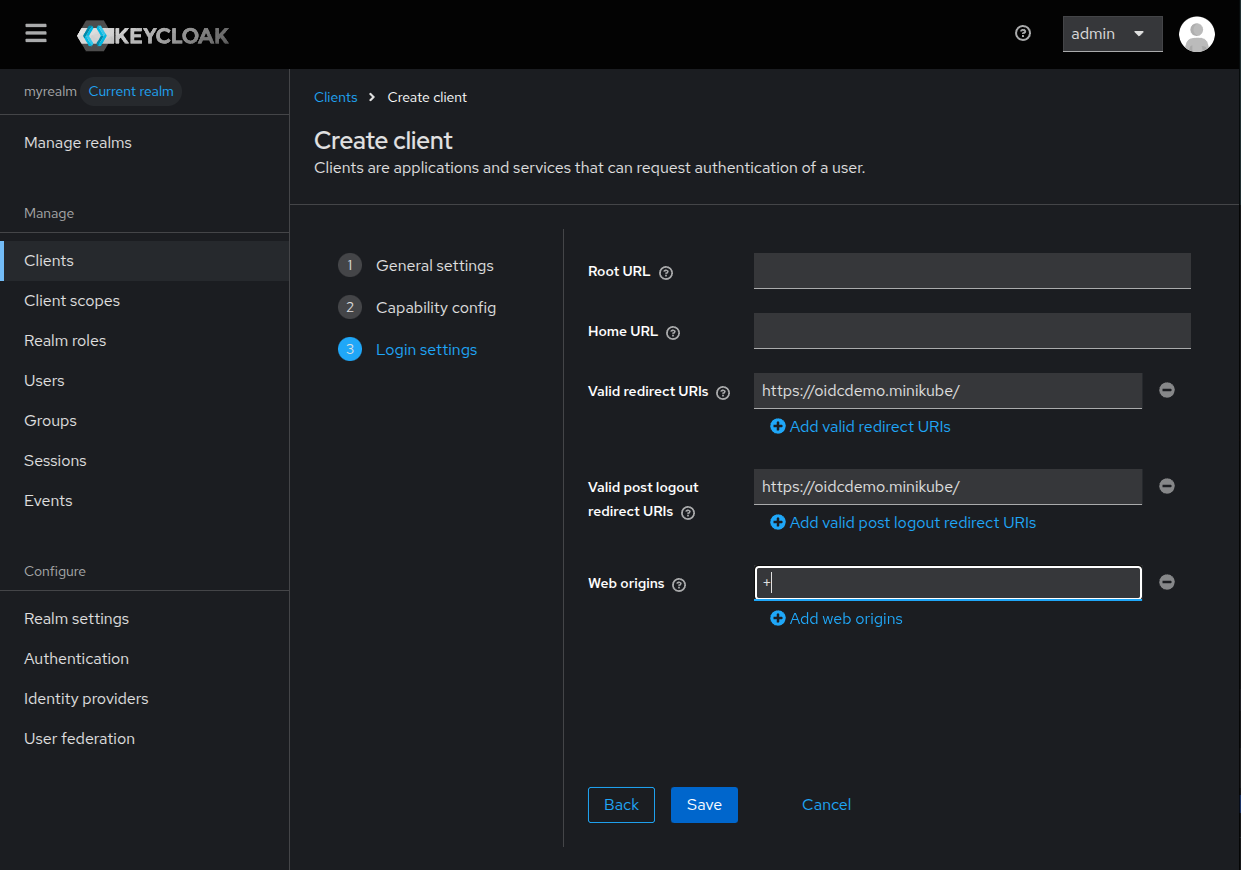The width and height of the screenshot is (1241, 870).
Task: Click the Valid redirect URIs field
Action: click(x=948, y=391)
